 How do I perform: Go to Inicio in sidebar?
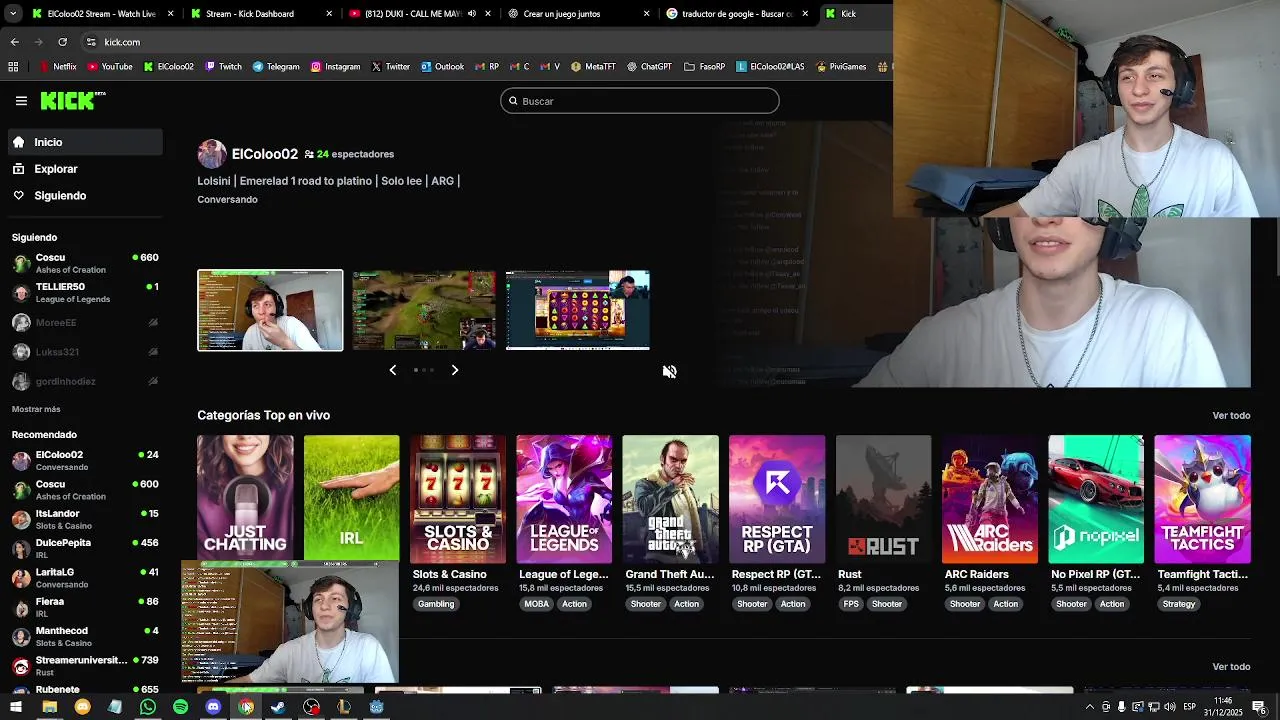point(85,142)
